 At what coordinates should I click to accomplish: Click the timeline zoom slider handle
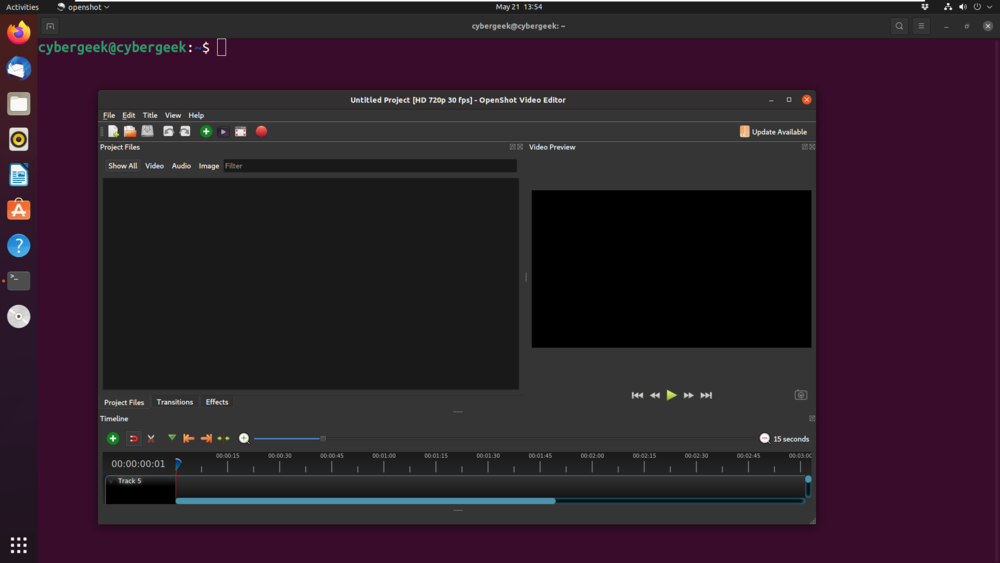tap(323, 439)
